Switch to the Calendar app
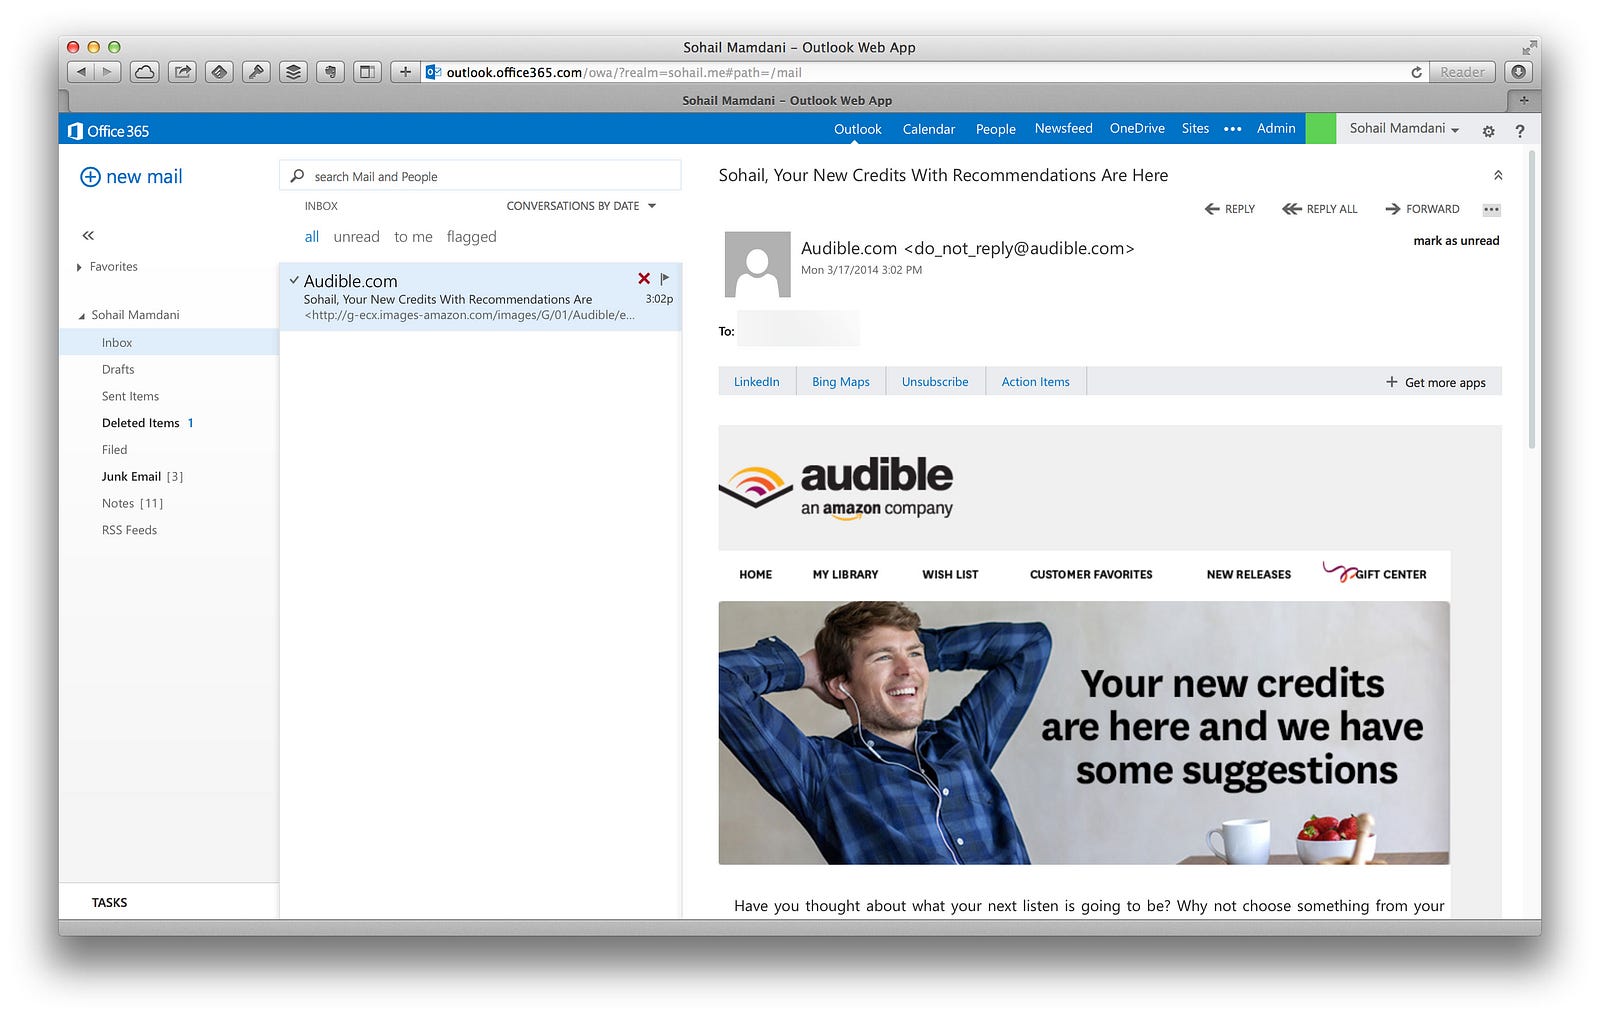Image resolution: width=1600 pixels, height=1017 pixels. [928, 129]
